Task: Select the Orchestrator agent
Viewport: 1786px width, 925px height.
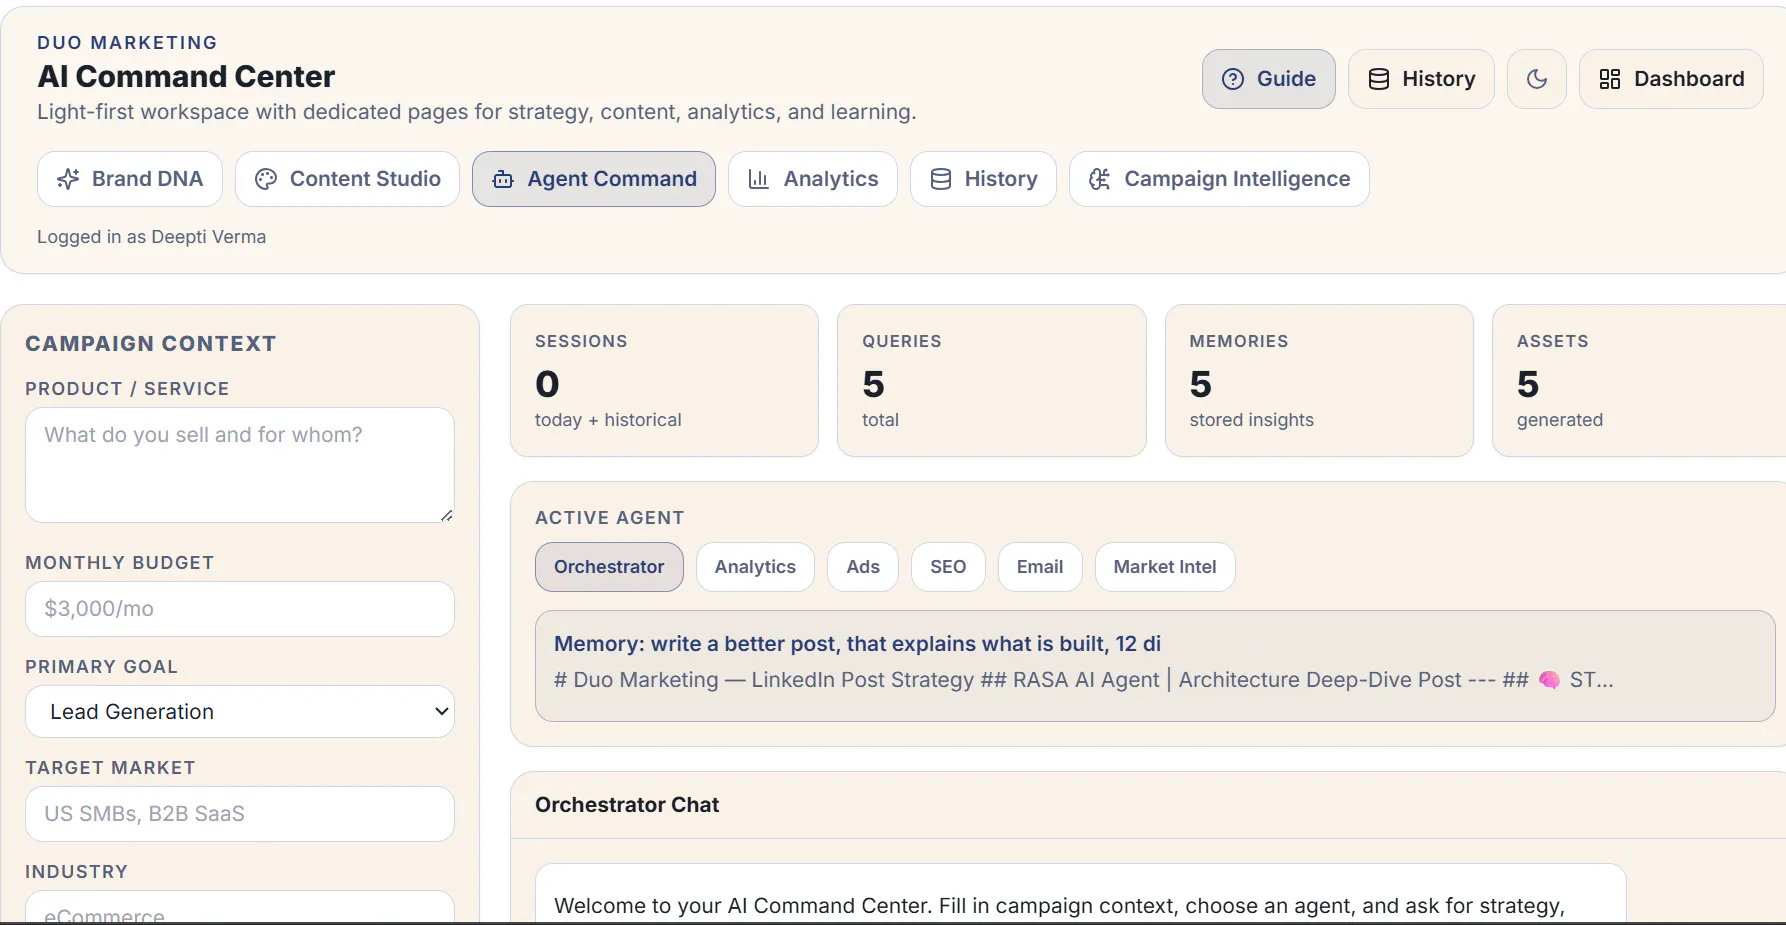Action: tap(609, 567)
